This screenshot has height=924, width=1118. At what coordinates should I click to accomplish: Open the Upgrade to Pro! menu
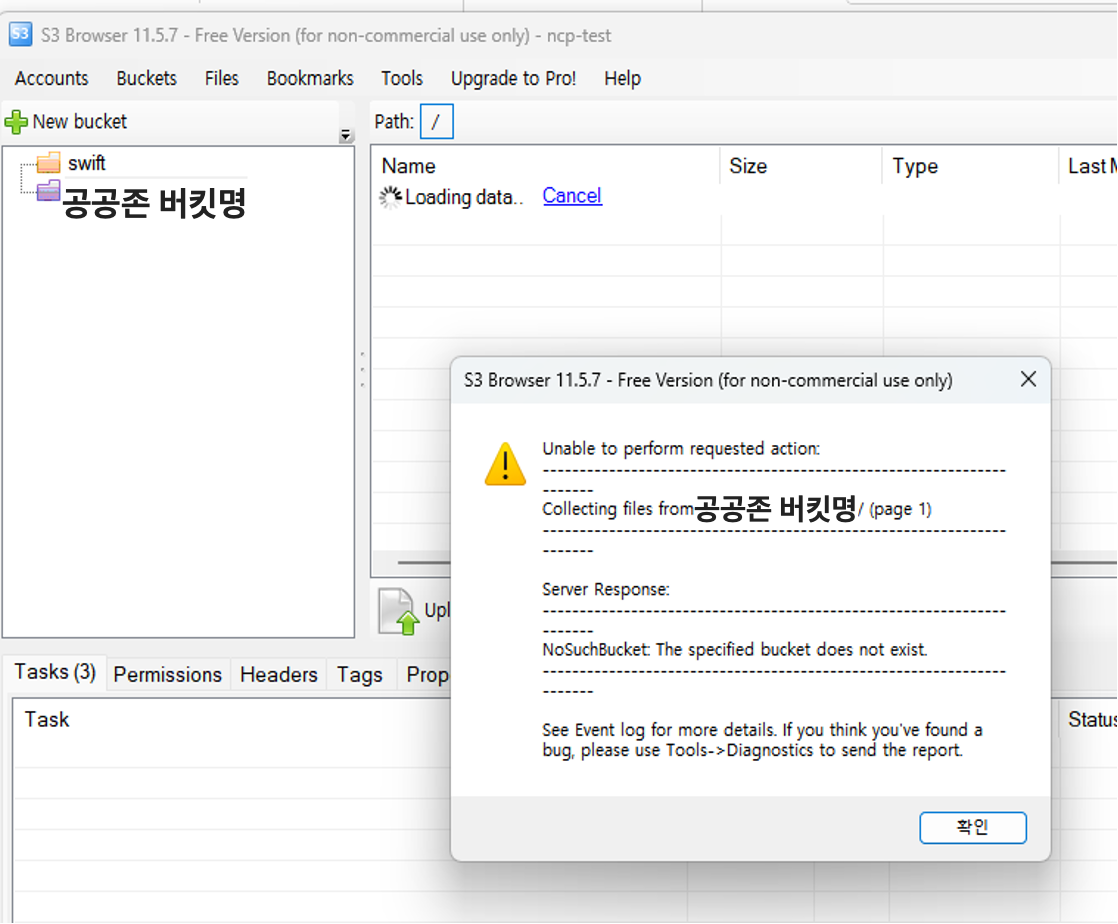[x=513, y=78]
